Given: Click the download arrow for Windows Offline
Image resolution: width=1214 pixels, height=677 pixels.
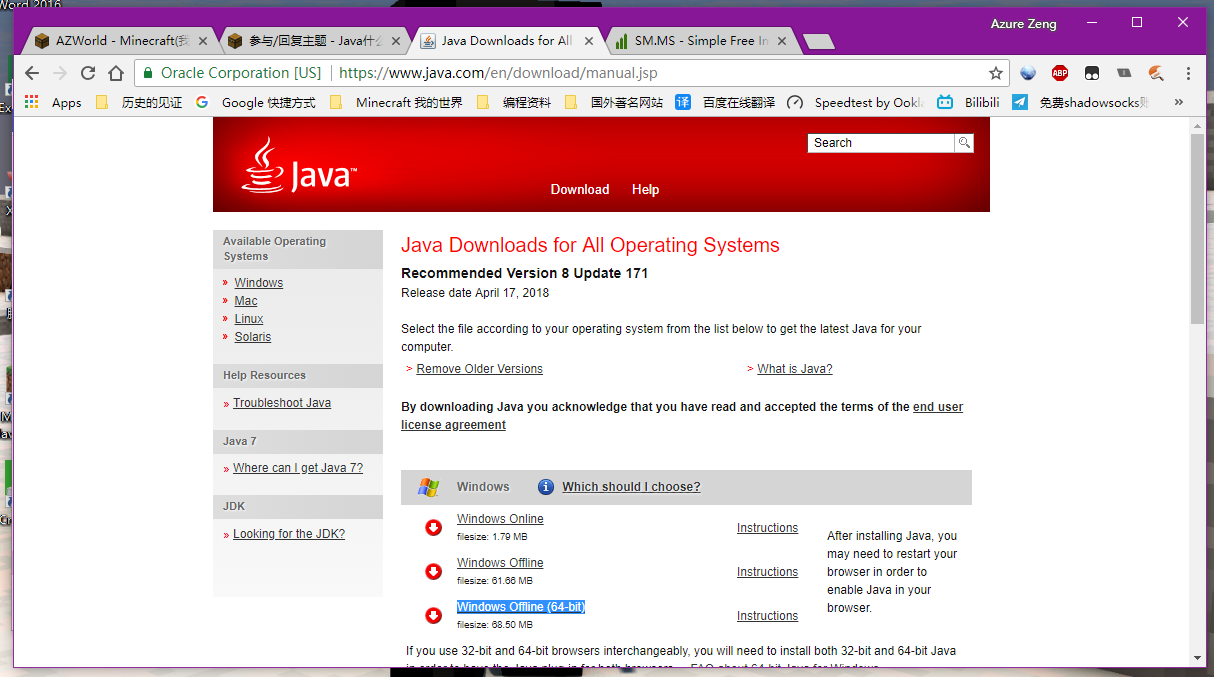Looking at the screenshot, I should click(x=434, y=571).
